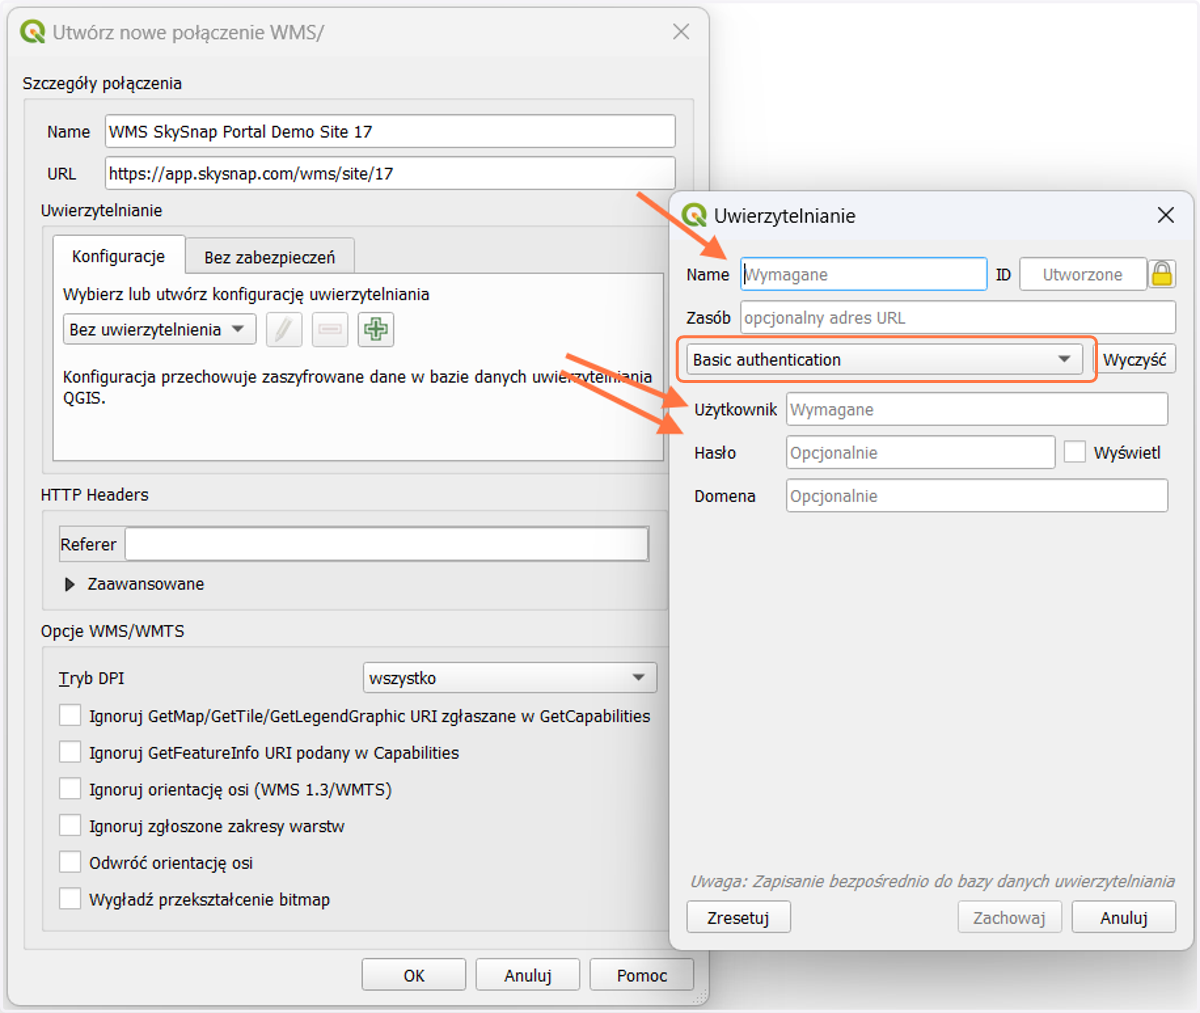Click the ID field showing Utworzone
Viewport: 1200px width, 1013px height.
click(x=1083, y=274)
